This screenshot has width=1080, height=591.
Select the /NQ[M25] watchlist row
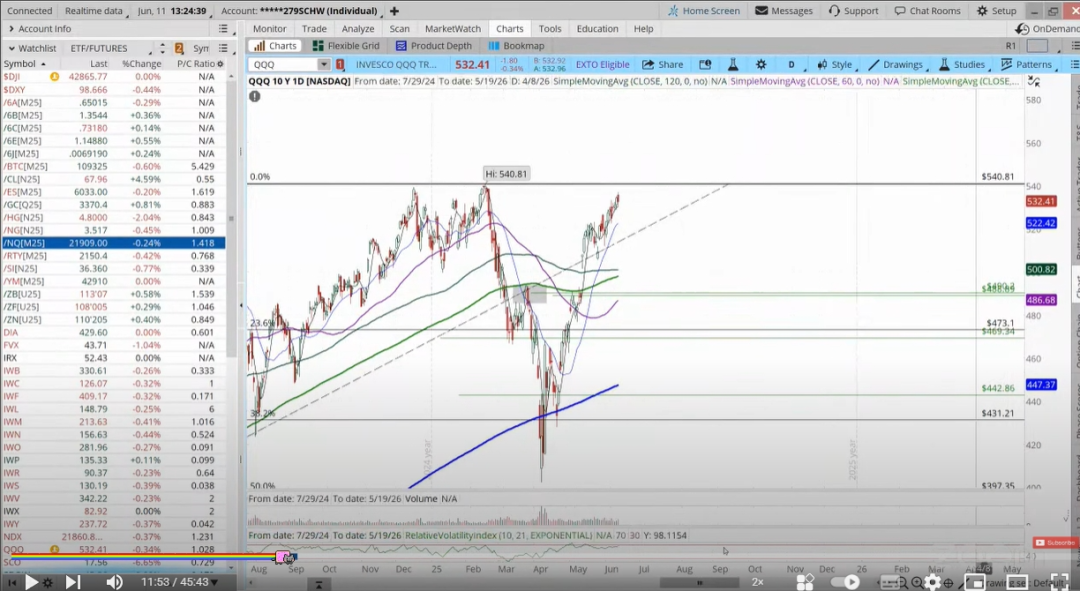pos(113,243)
